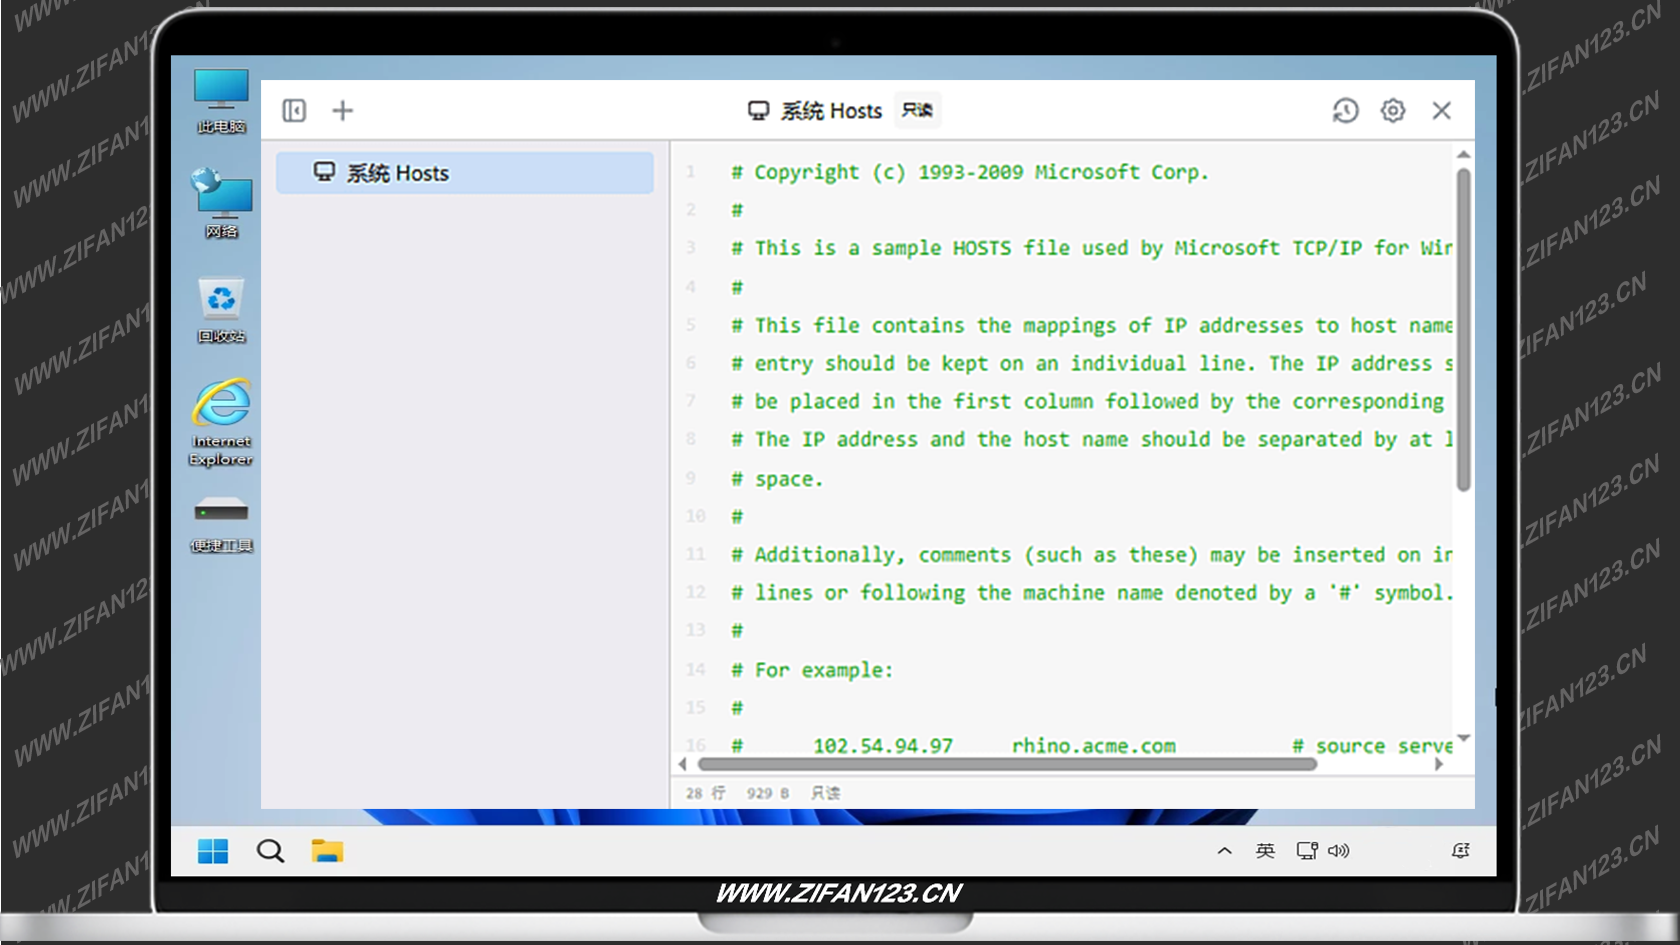Viewport: 1680px width, 945px height.
Task: Click line number 10 in gutter
Action: [695, 516]
